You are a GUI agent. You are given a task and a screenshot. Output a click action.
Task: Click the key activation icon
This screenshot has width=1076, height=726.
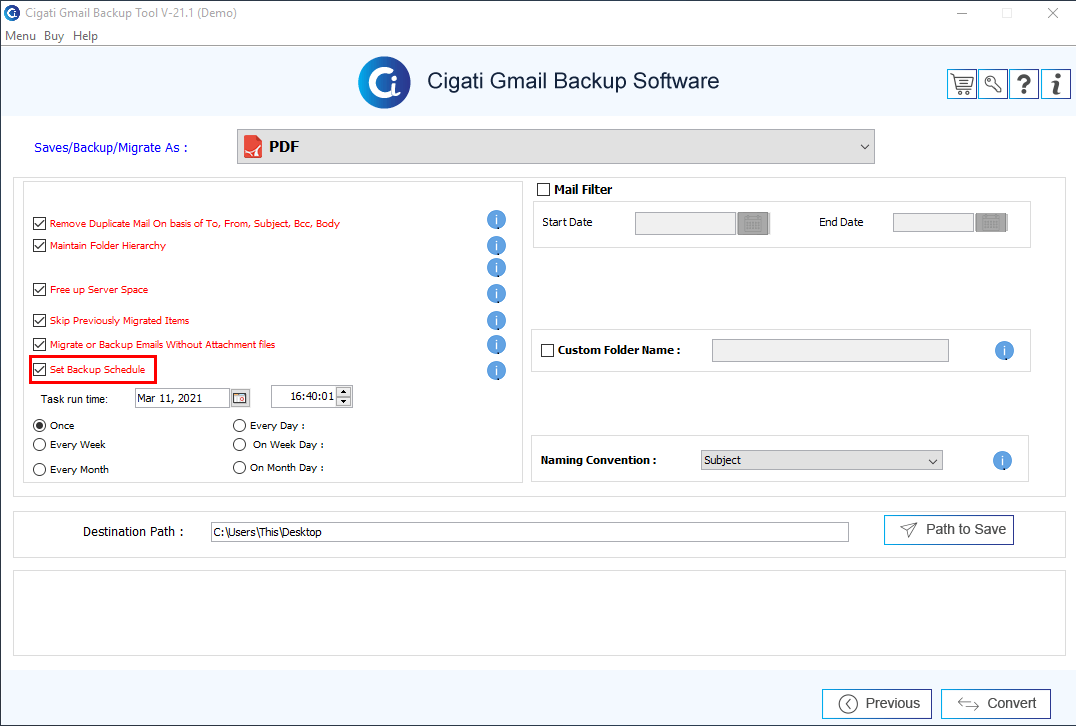point(993,84)
